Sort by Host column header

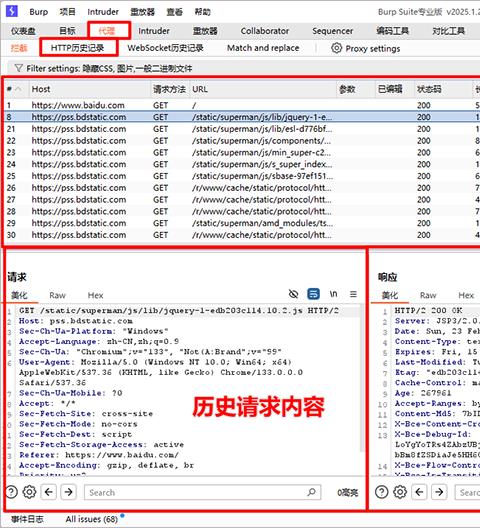coord(90,89)
